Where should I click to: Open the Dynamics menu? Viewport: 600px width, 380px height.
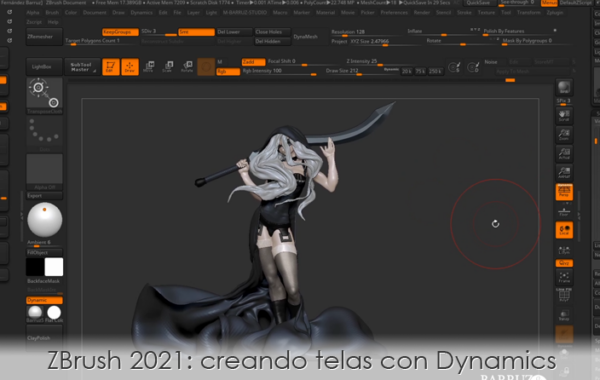(x=142, y=13)
